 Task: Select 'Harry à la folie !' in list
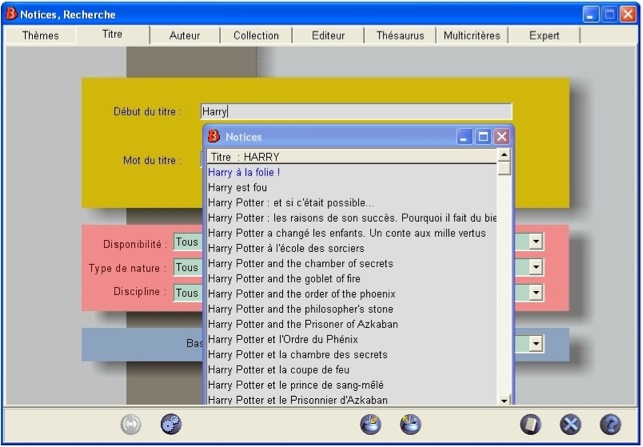click(352, 172)
